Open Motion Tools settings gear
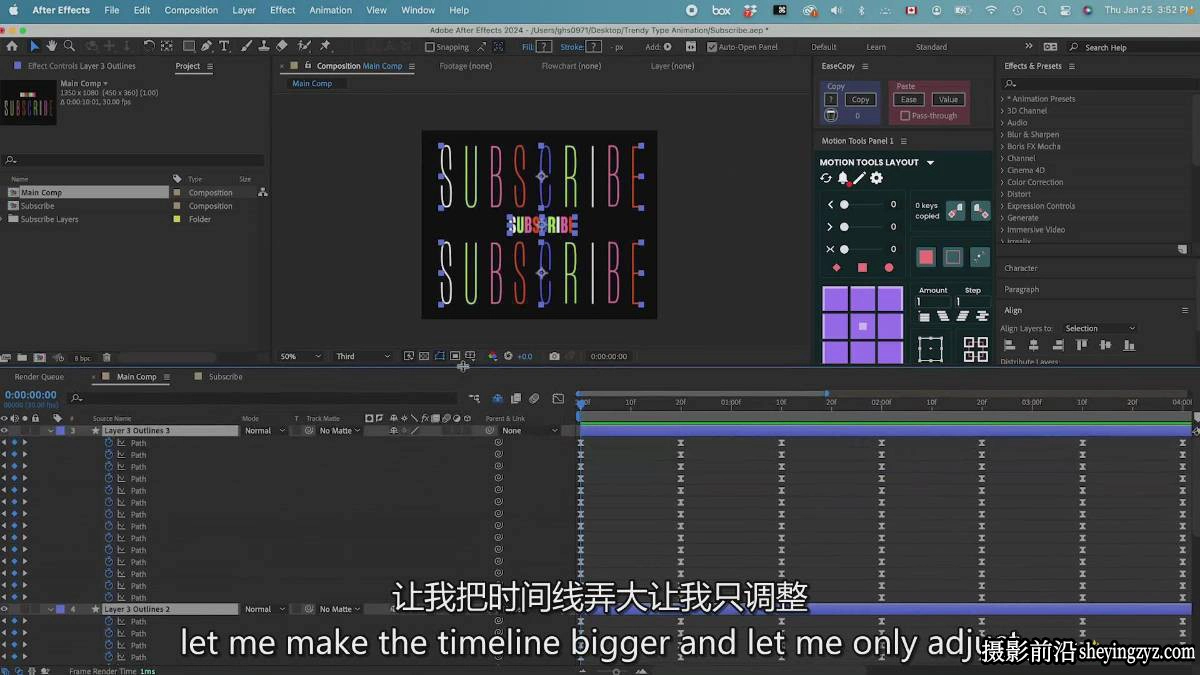The image size is (1200, 675). click(x=876, y=178)
